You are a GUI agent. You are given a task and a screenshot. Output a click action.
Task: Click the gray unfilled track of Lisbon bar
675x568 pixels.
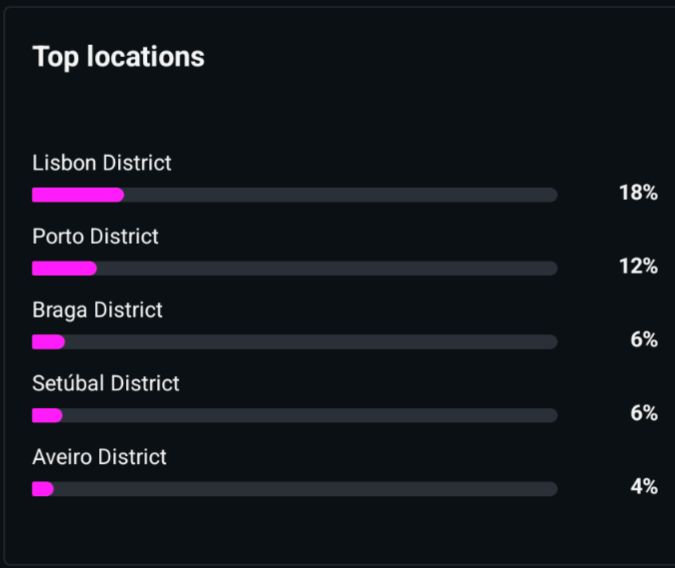(x=340, y=195)
